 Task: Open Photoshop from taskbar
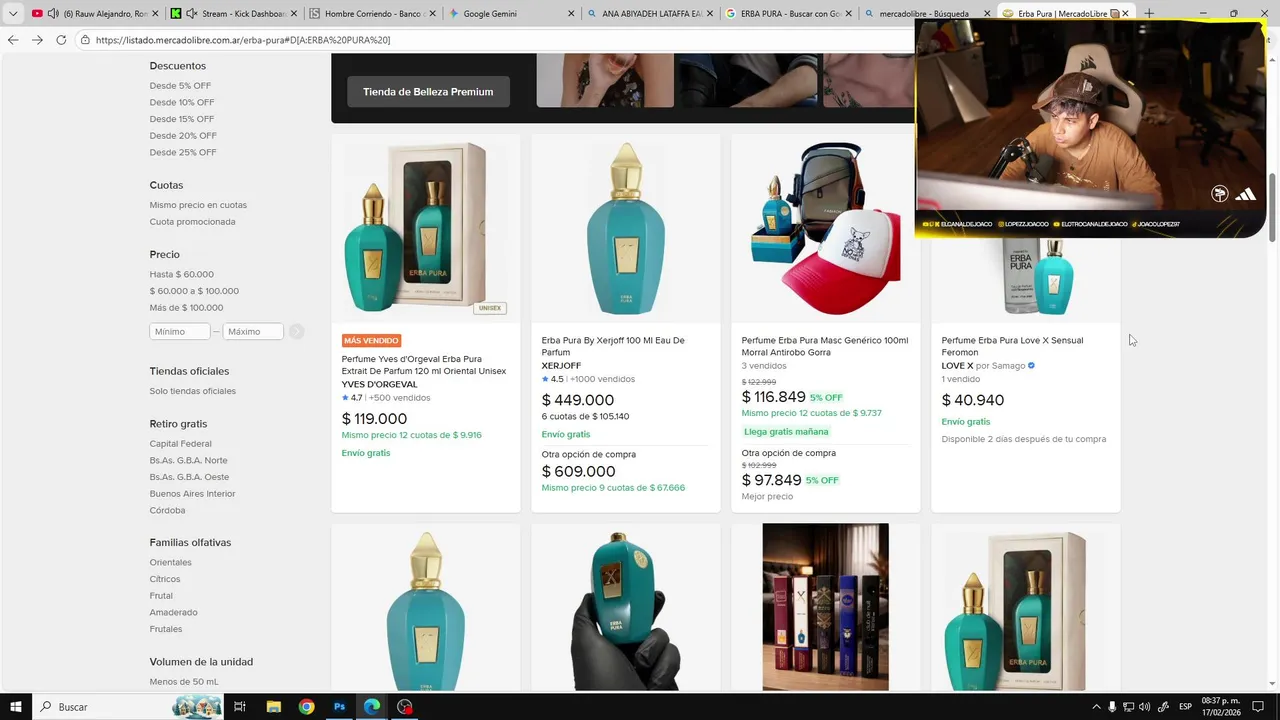tap(339, 707)
